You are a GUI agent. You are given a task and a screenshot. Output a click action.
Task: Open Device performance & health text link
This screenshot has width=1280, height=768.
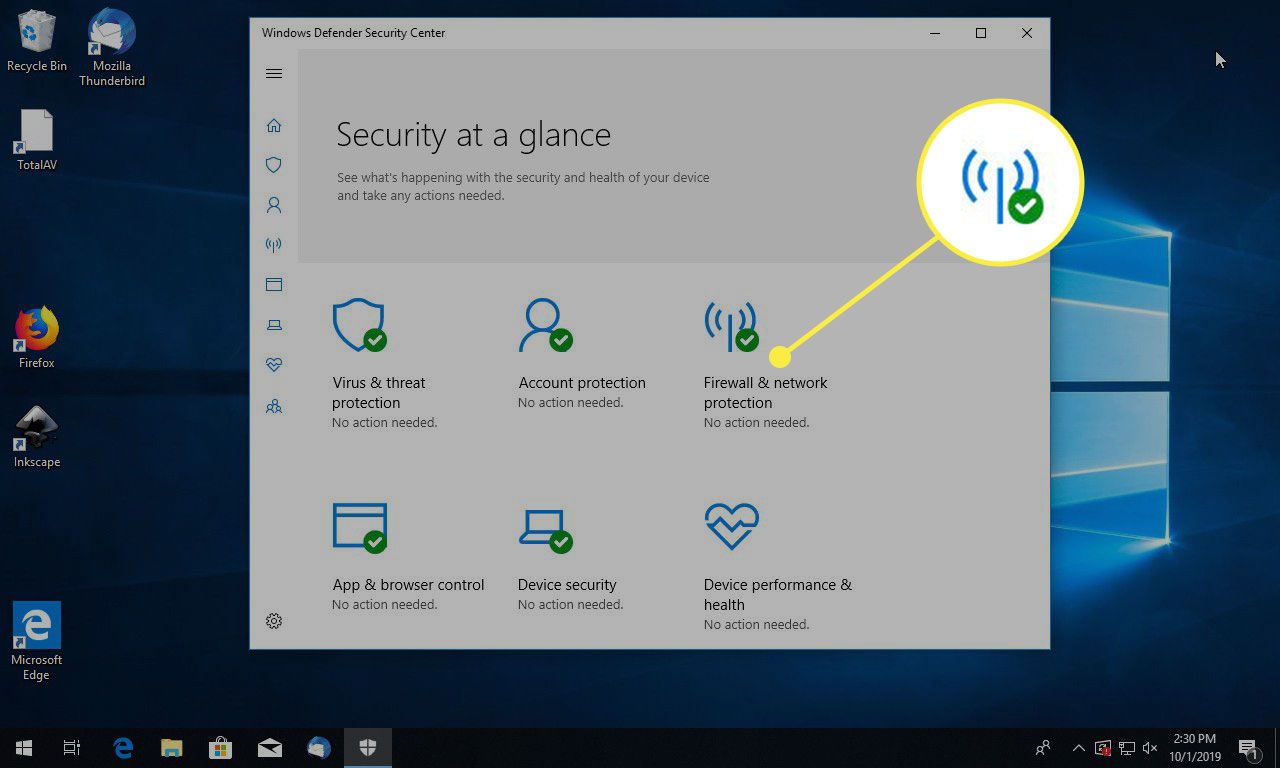coord(778,595)
